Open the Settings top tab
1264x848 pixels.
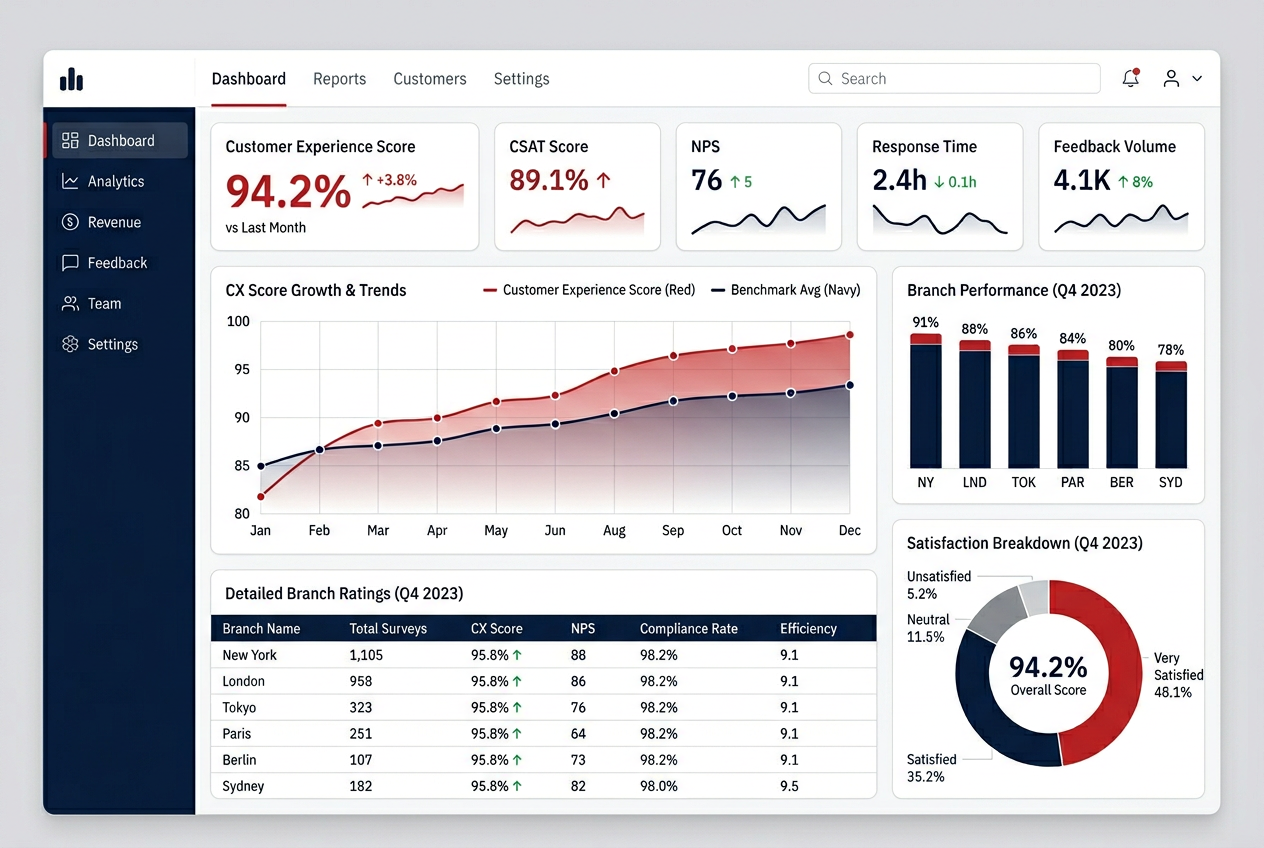[522, 79]
